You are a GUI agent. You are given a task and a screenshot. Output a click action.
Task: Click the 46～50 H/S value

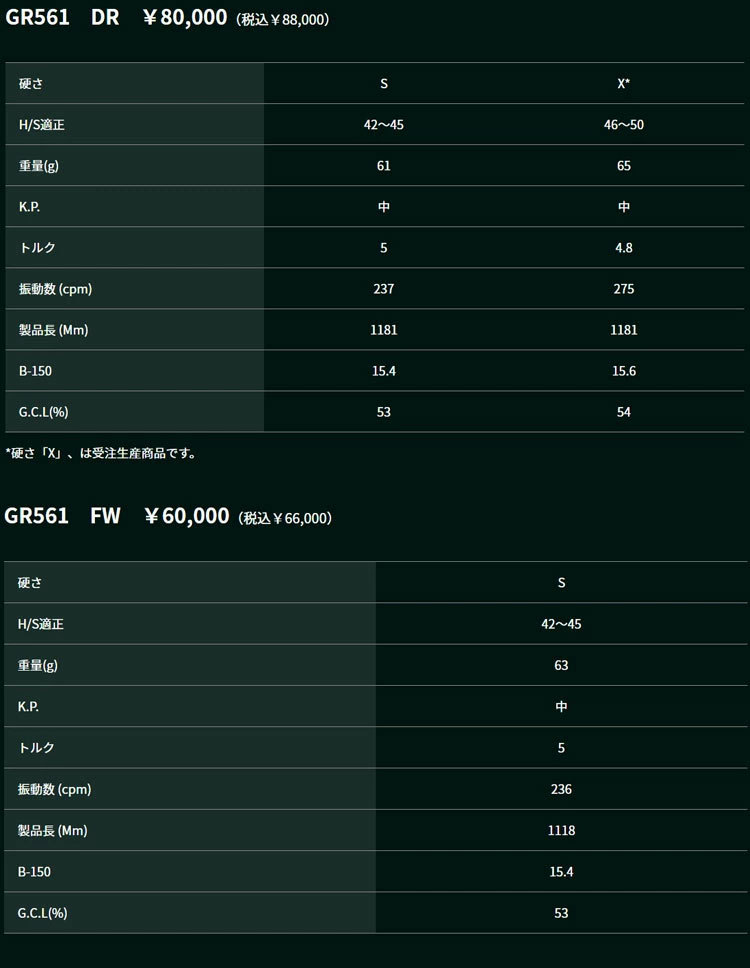[623, 125]
